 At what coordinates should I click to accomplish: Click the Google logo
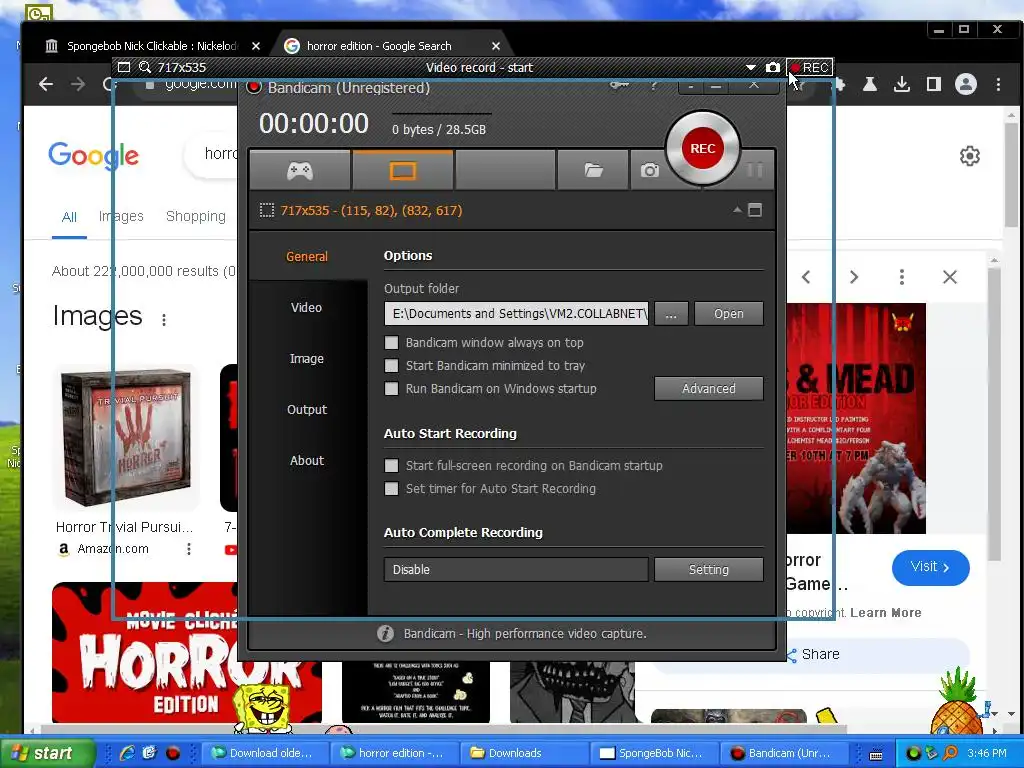pyautogui.click(x=93, y=156)
